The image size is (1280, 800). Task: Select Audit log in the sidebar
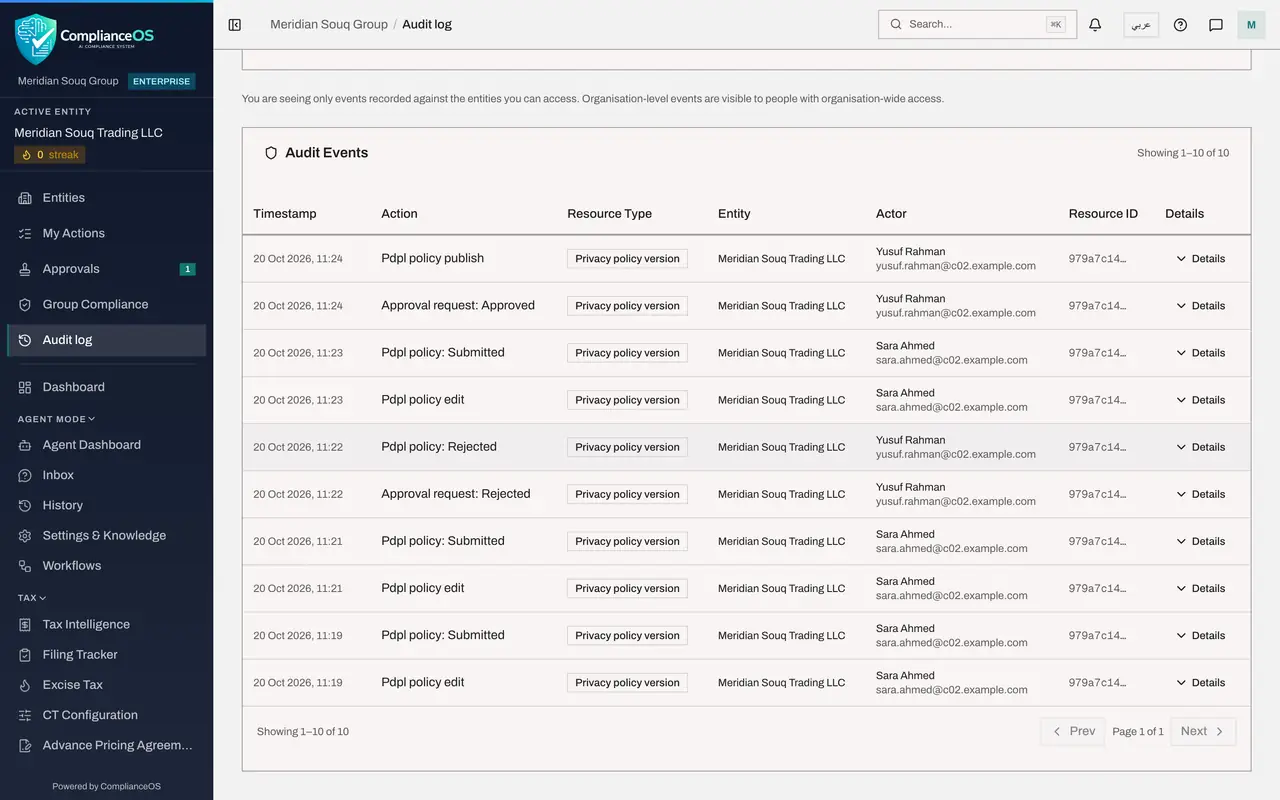click(x=106, y=340)
